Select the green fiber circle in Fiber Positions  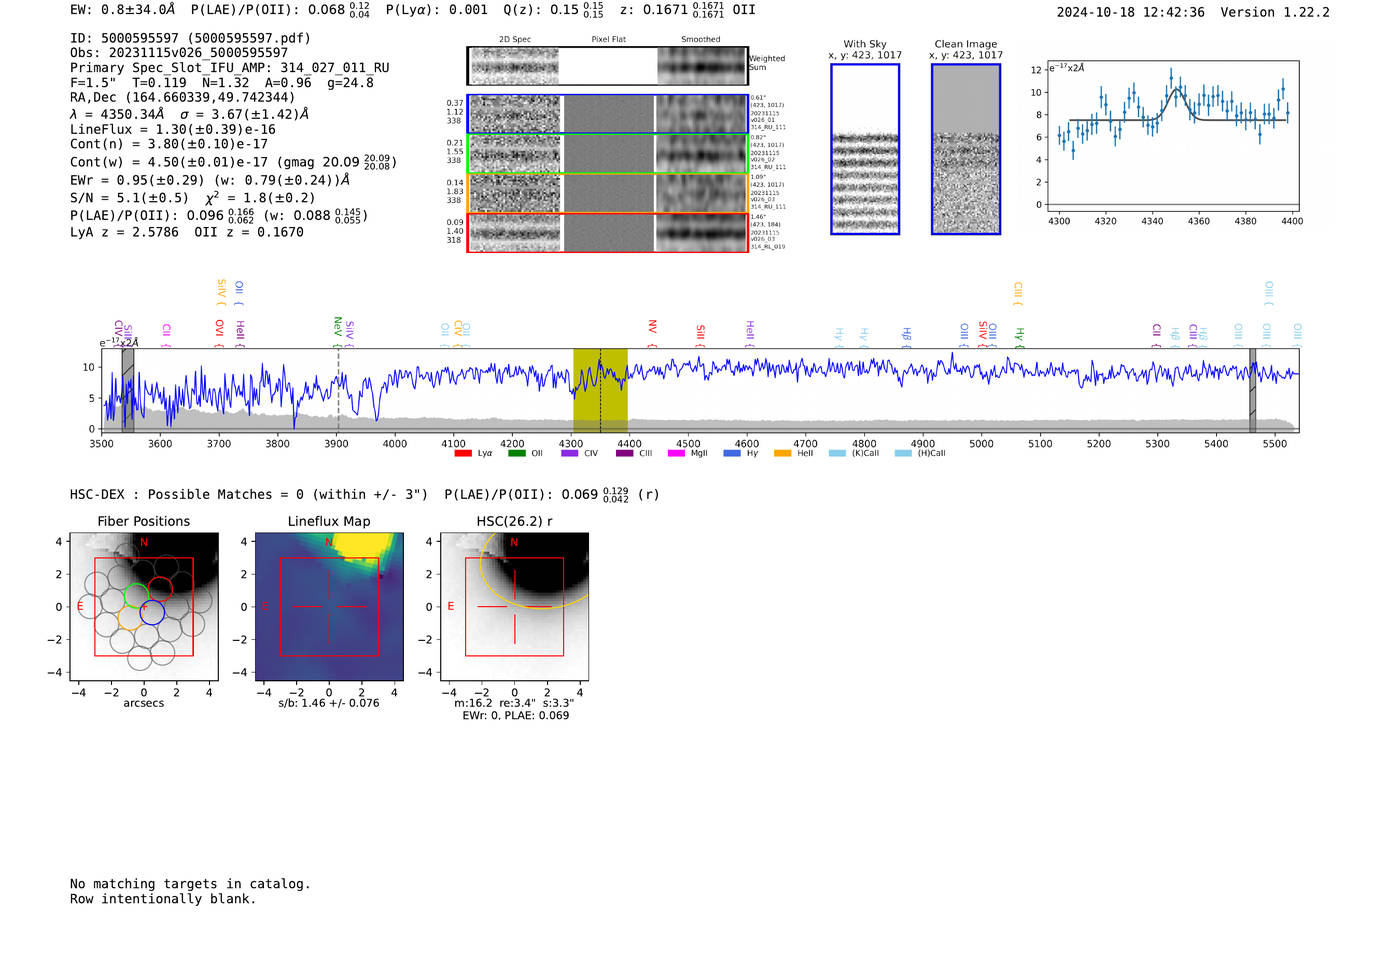(136, 597)
